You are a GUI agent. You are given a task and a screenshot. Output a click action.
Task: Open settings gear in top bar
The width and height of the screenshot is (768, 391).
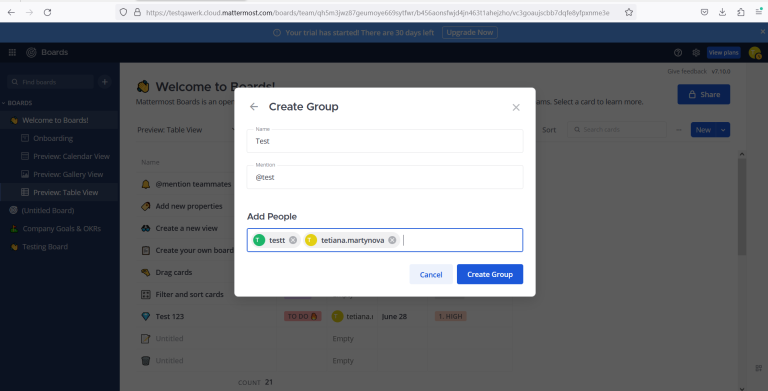[696, 52]
